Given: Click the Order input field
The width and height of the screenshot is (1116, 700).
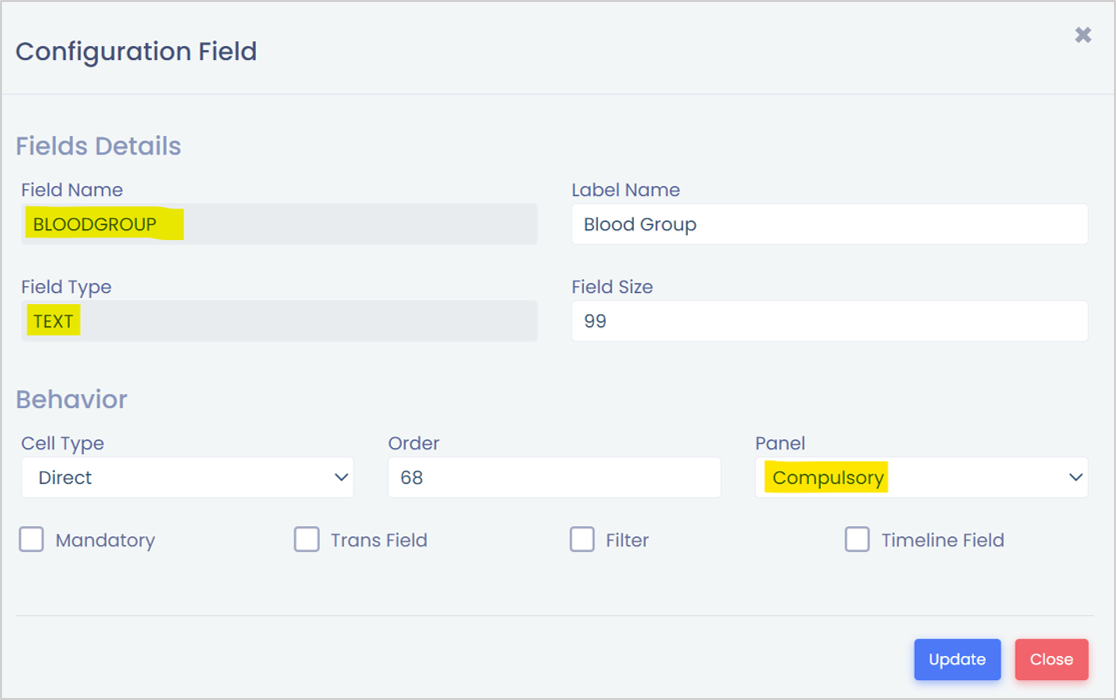Looking at the screenshot, I should point(554,477).
